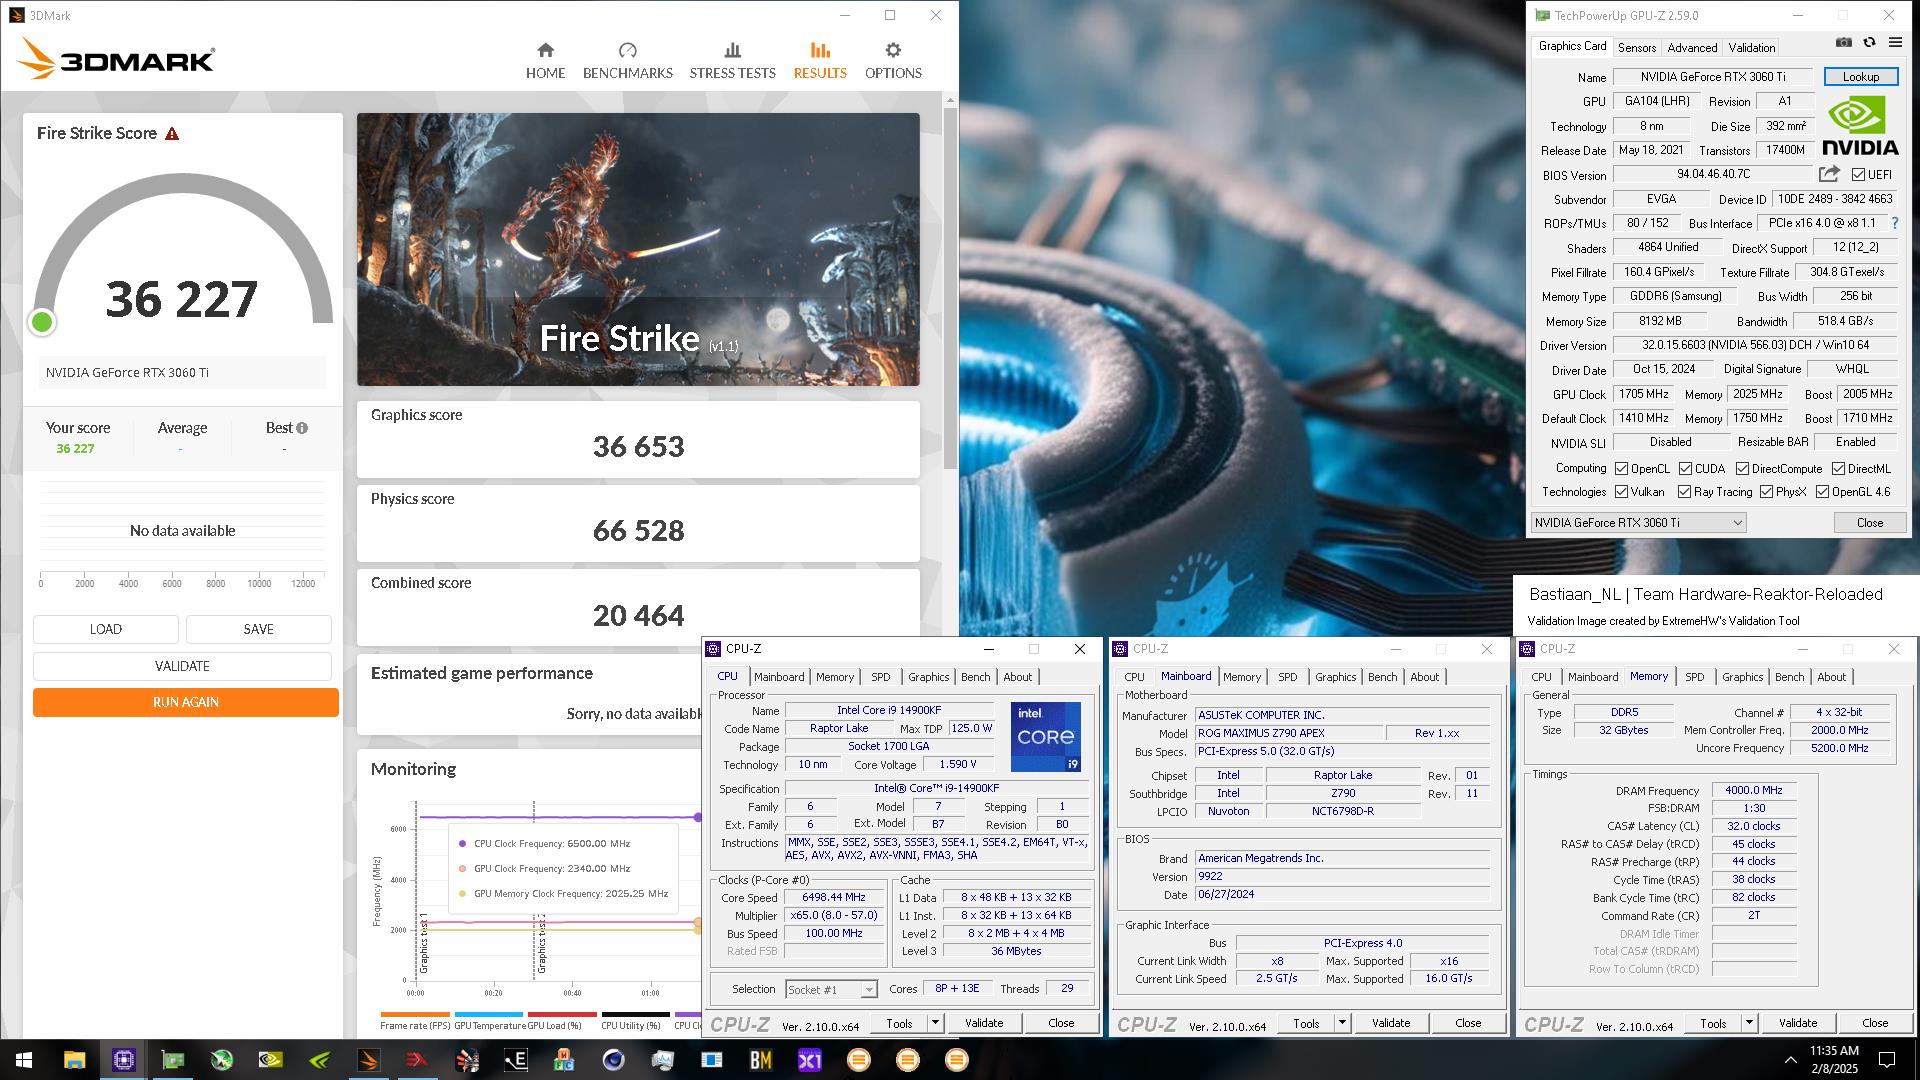Toggle the Ray Tracing checkbox
This screenshot has width=1920, height=1080.
pyautogui.click(x=1685, y=492)
